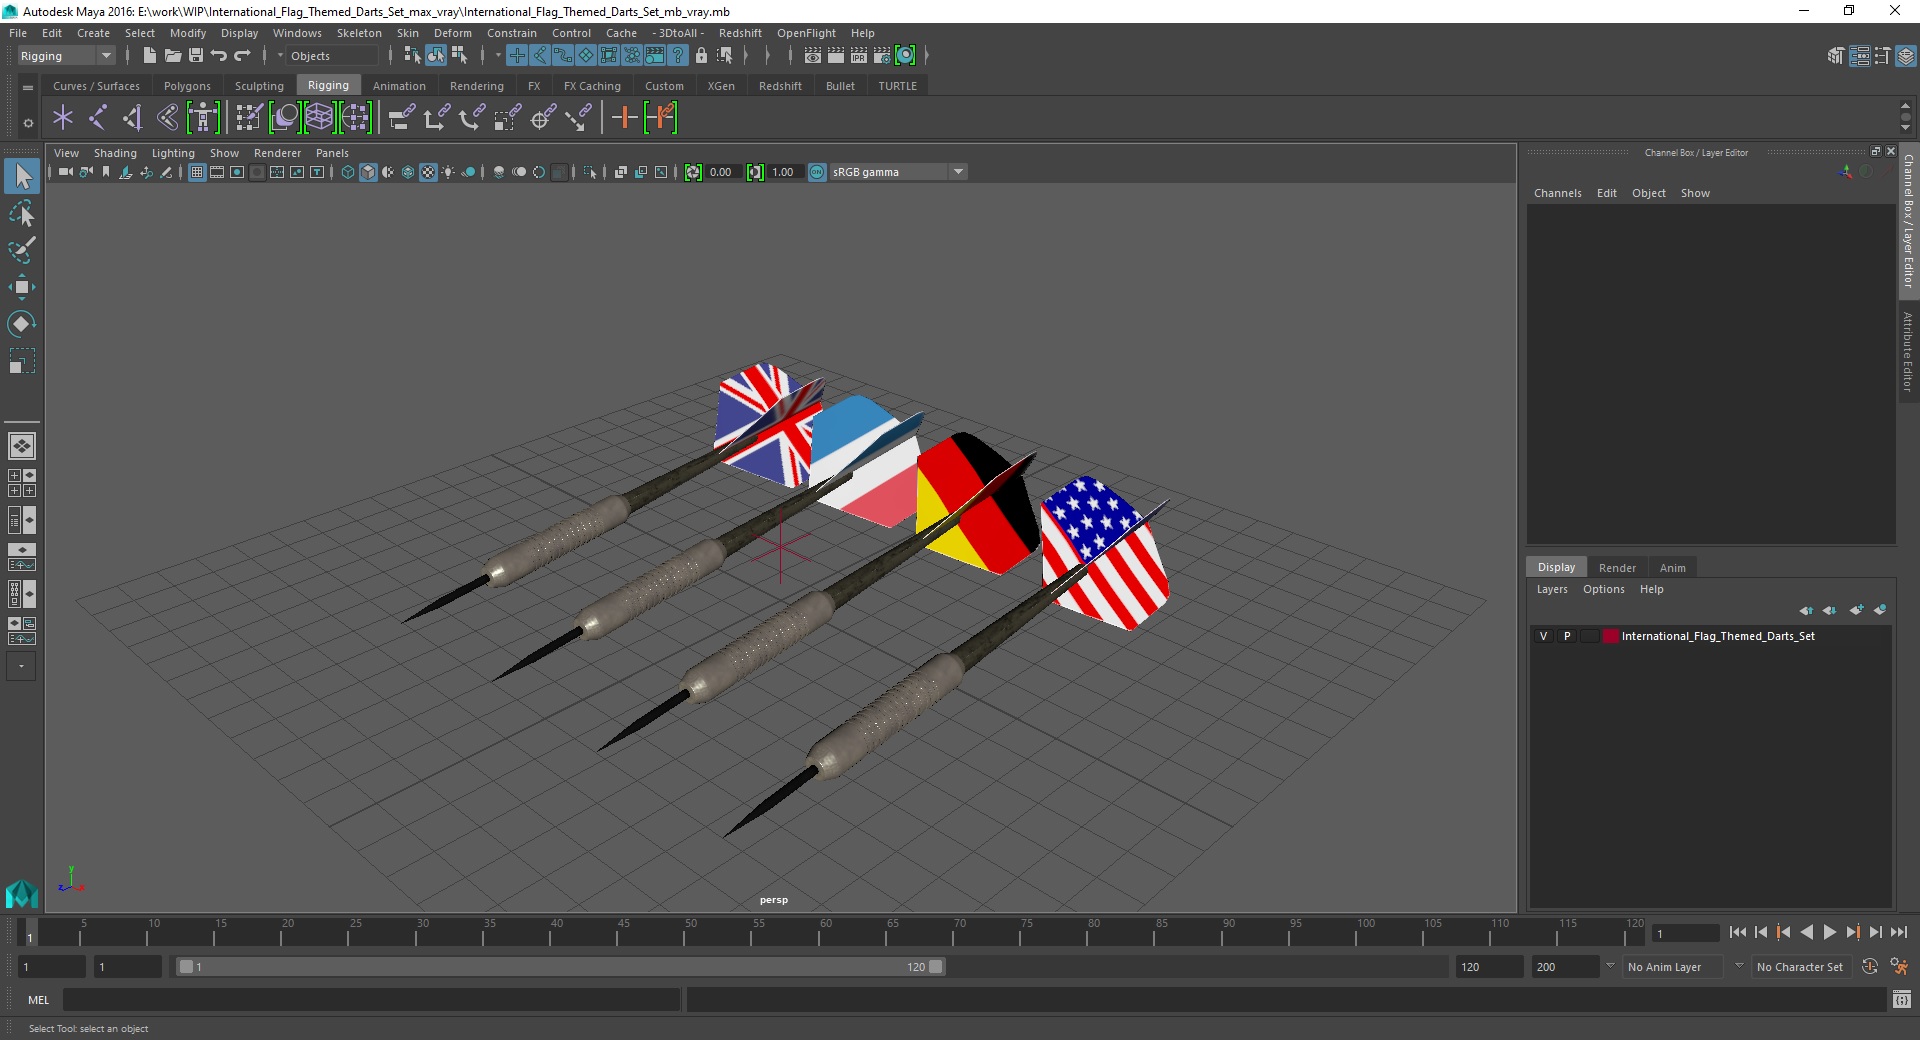
Task: Click create new layer and assign selected icon
Action: click(1880, 610)
